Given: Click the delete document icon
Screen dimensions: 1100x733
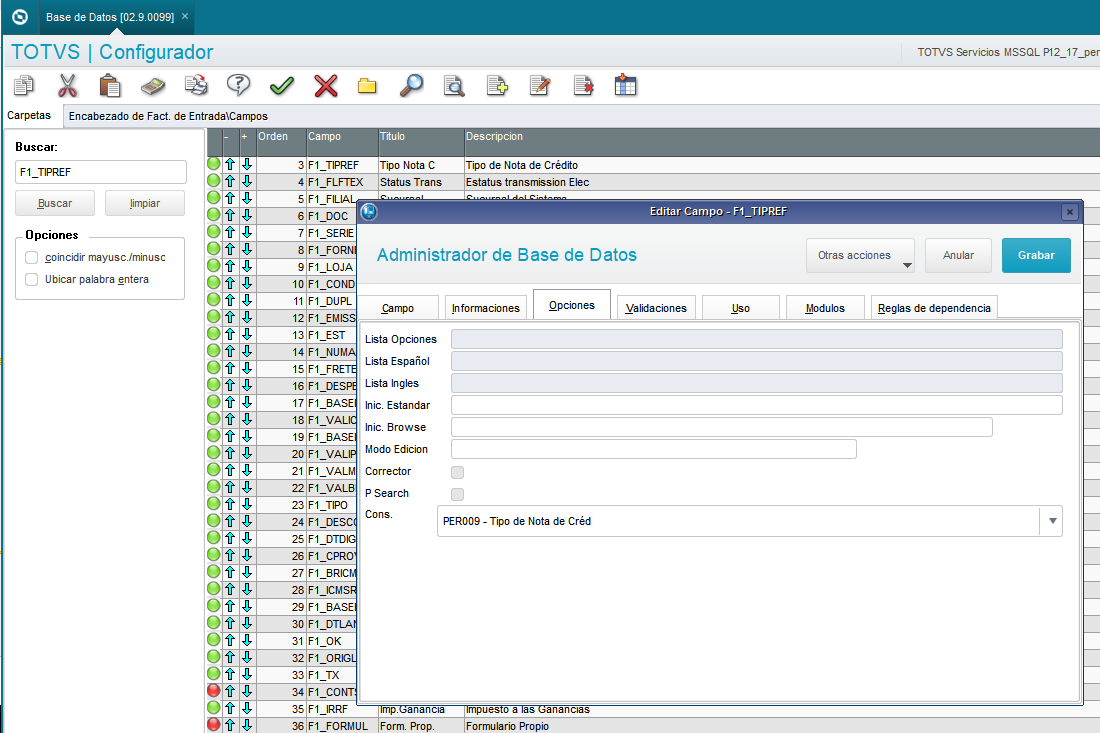Looking at the screenshot, I should tap(583, 86).
